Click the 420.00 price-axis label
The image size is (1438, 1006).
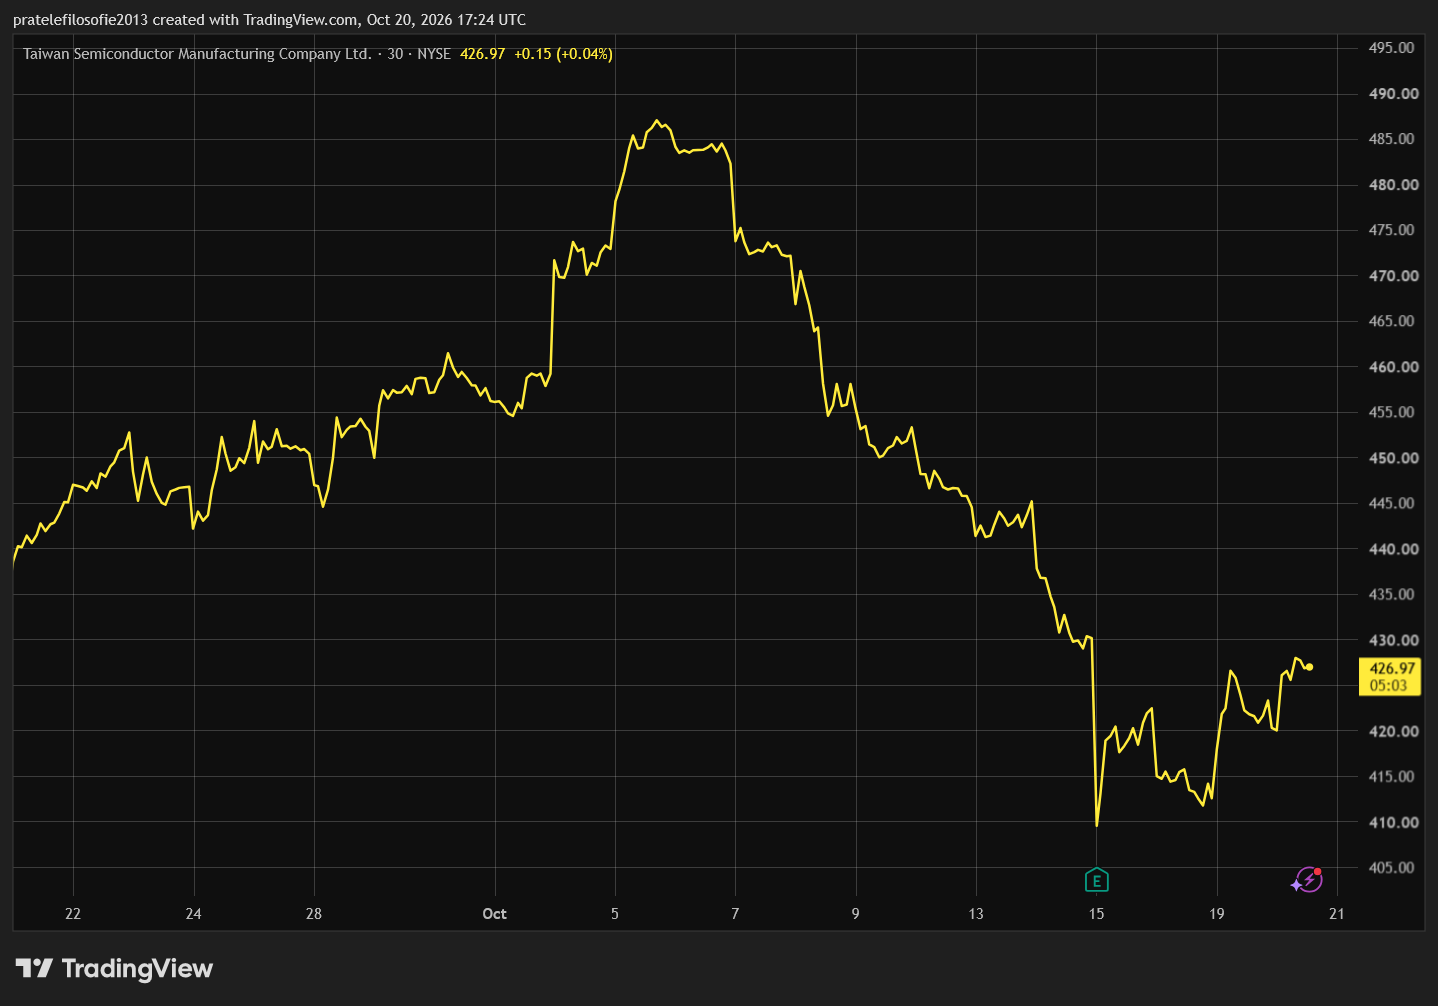coord(1393,731)
